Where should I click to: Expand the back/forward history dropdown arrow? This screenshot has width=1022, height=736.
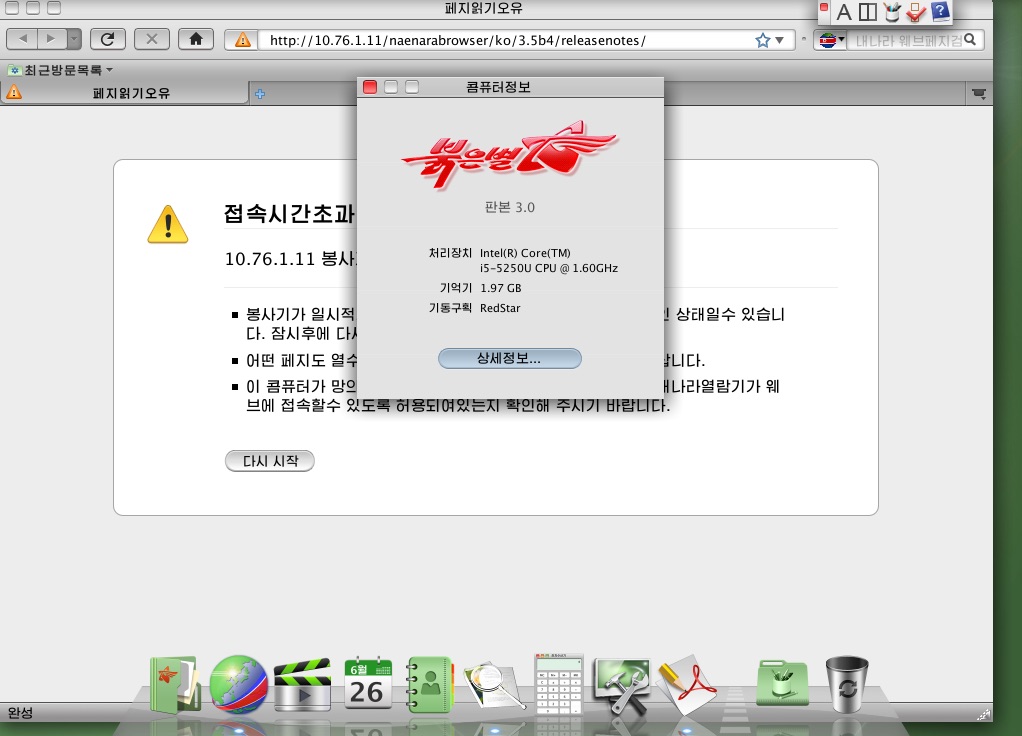click(x=75, y=39)
